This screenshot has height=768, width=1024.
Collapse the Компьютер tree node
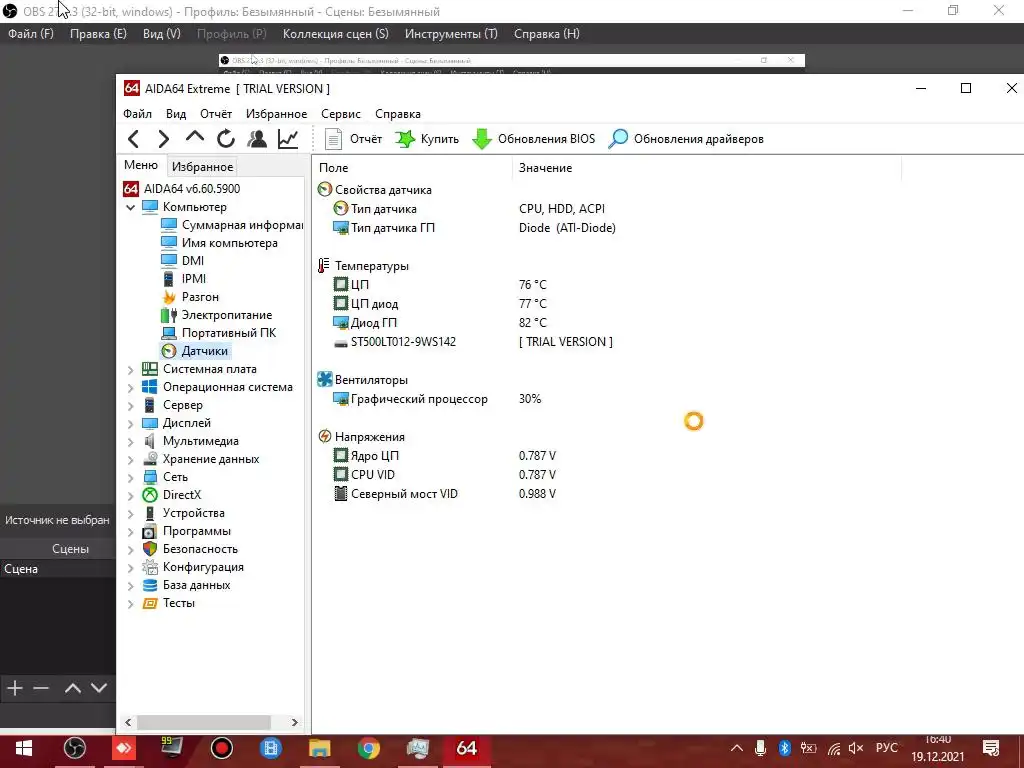point(130,207)
